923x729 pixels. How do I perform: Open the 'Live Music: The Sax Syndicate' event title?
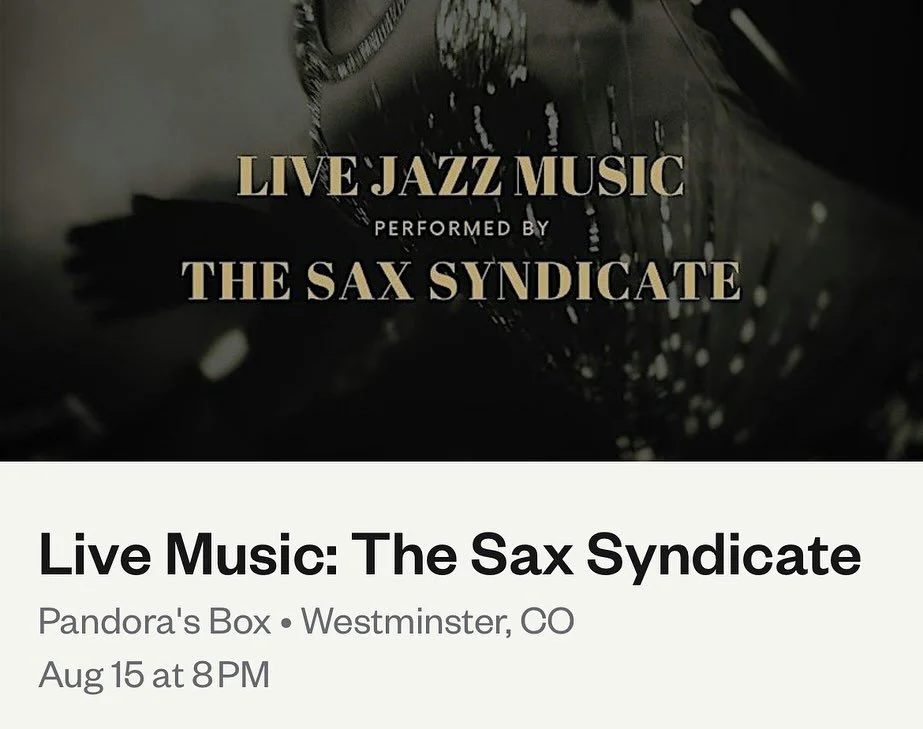point(450,556)
